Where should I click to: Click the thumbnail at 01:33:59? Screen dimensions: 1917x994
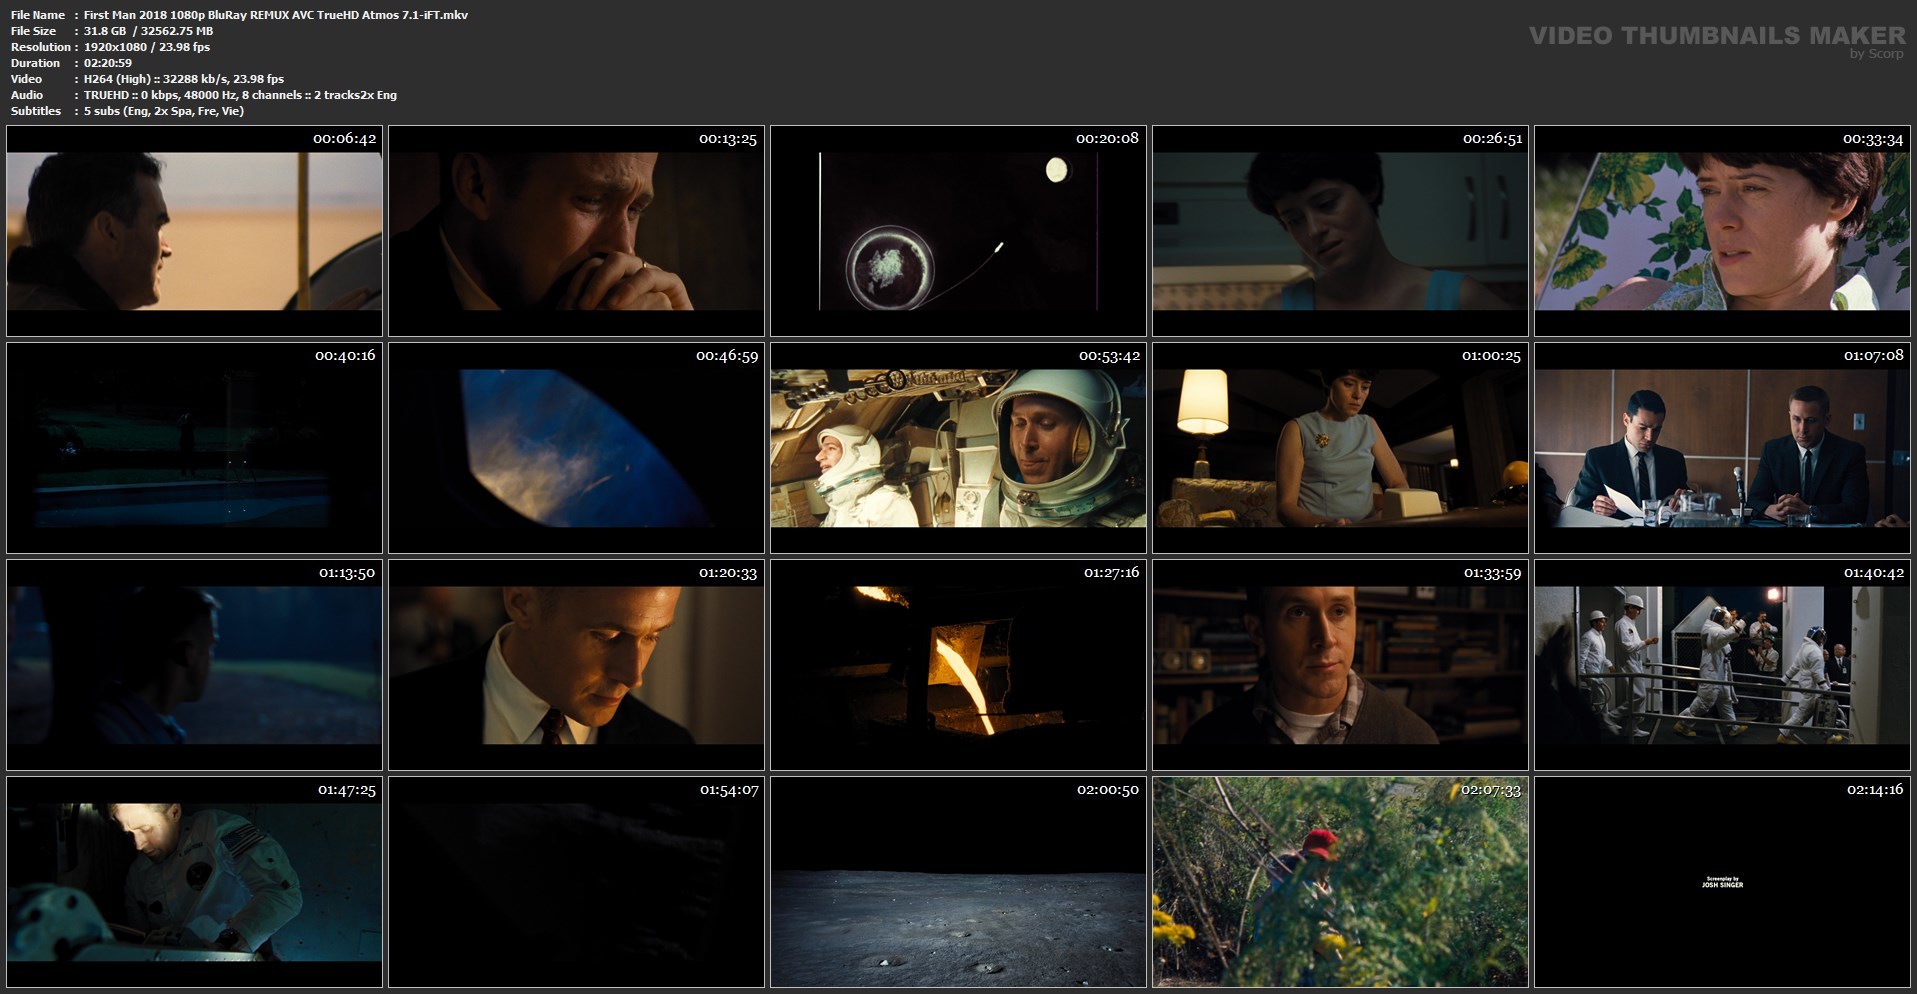click(x=1340, y=665)
